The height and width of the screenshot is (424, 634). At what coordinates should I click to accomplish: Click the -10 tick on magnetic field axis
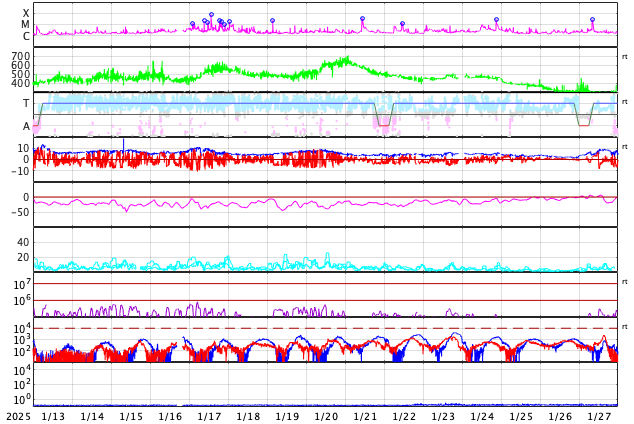click(x=20, y=171)
